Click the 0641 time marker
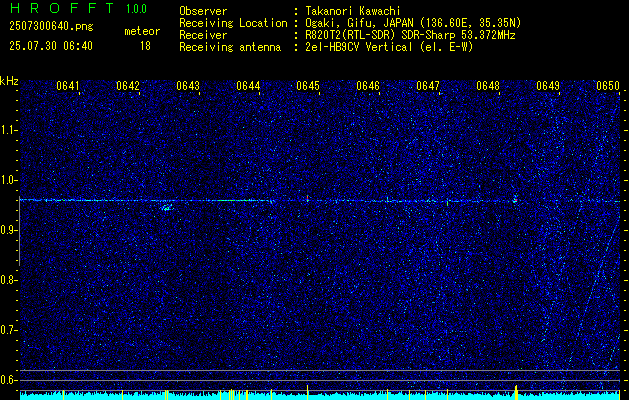629x400 pixels. coord(68,86)
